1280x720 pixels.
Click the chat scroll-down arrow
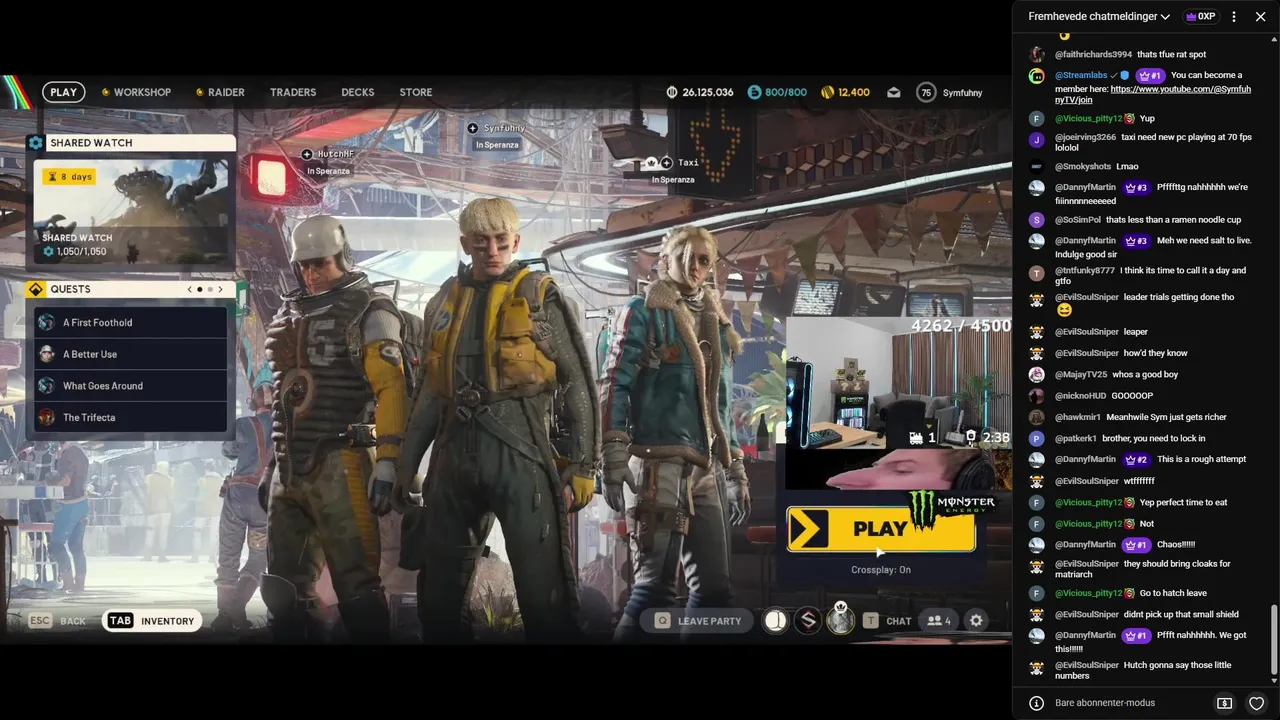click(x=1274, y=680)
